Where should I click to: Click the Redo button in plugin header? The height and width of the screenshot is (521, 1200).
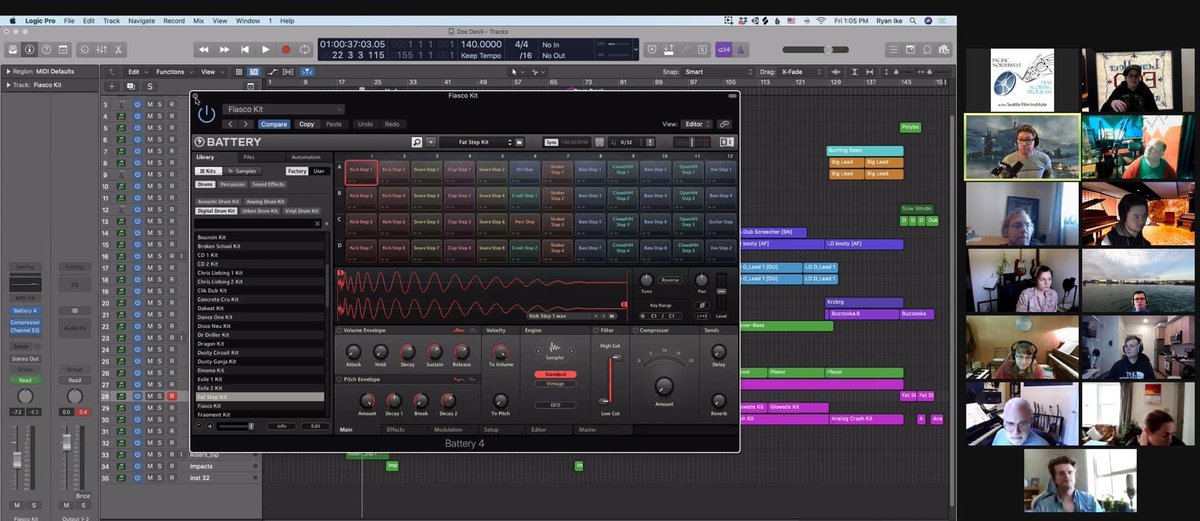click(x=392, y=124)
